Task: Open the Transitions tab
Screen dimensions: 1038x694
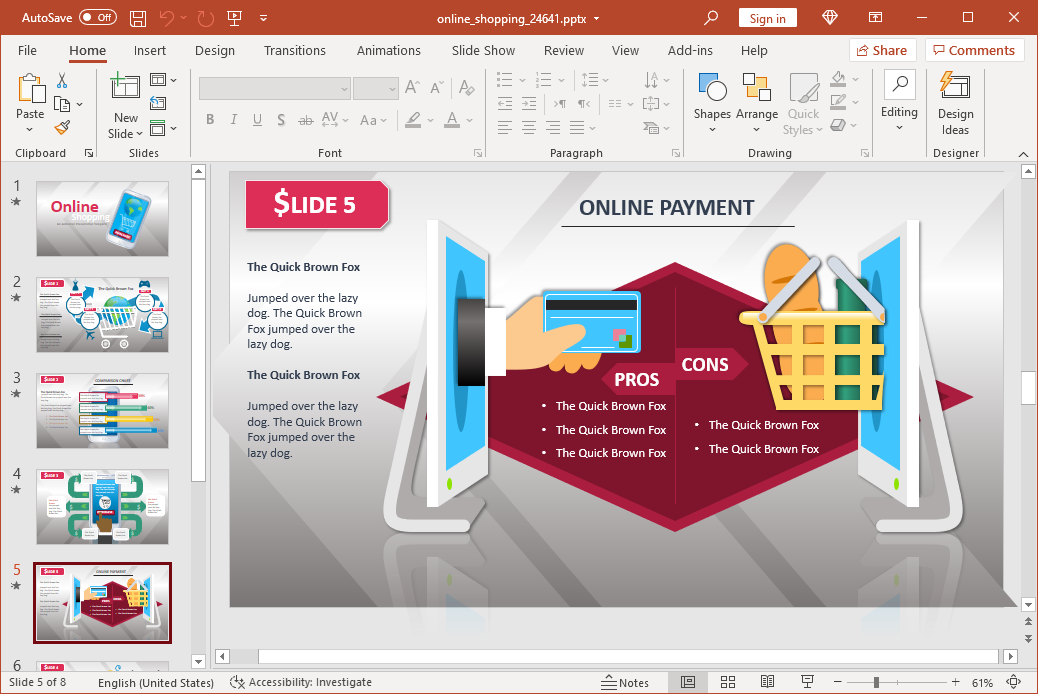Action: pyautogui.click(x=294, y=50)
